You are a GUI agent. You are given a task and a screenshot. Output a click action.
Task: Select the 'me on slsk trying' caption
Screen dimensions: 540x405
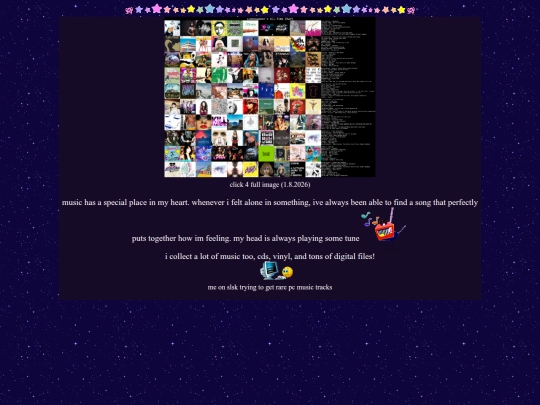pos(270,287)
